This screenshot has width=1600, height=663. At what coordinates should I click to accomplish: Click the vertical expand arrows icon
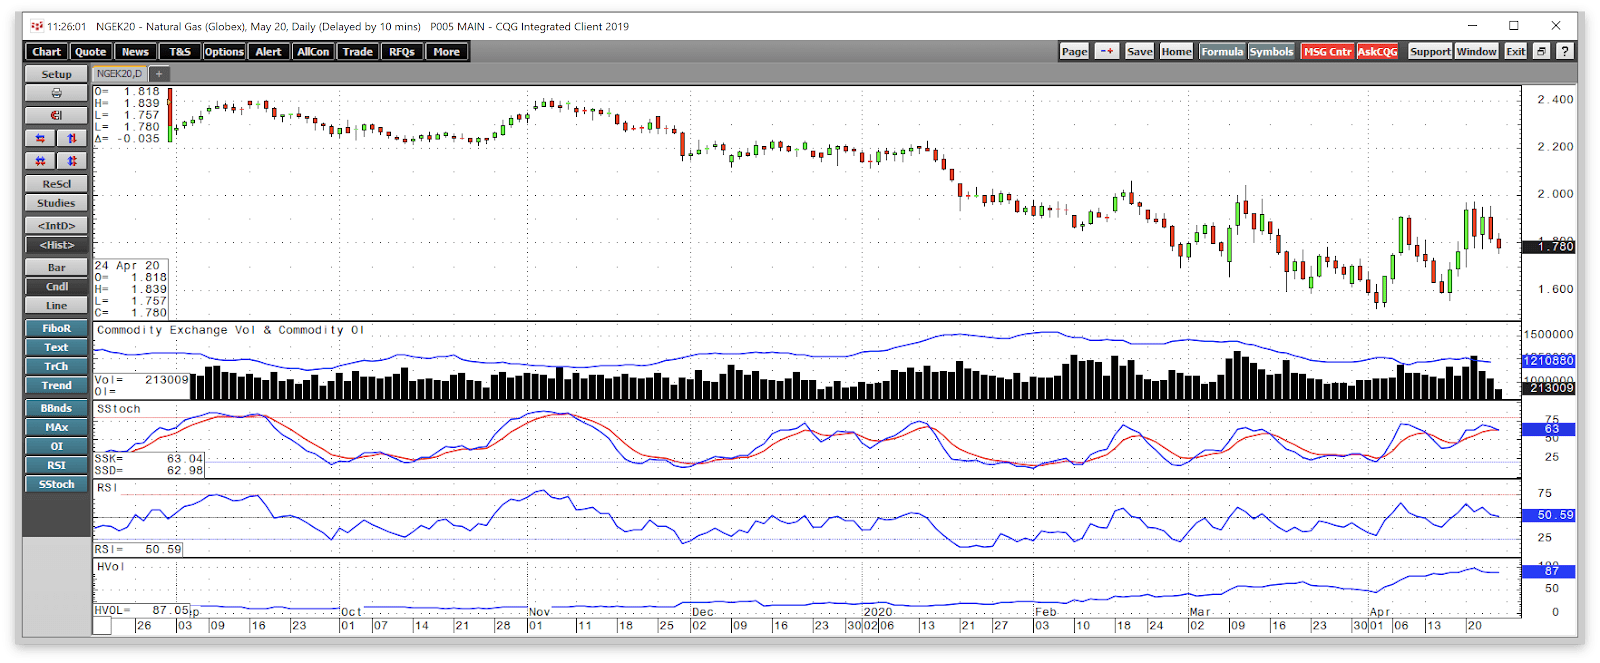click(x=72, y=160)
